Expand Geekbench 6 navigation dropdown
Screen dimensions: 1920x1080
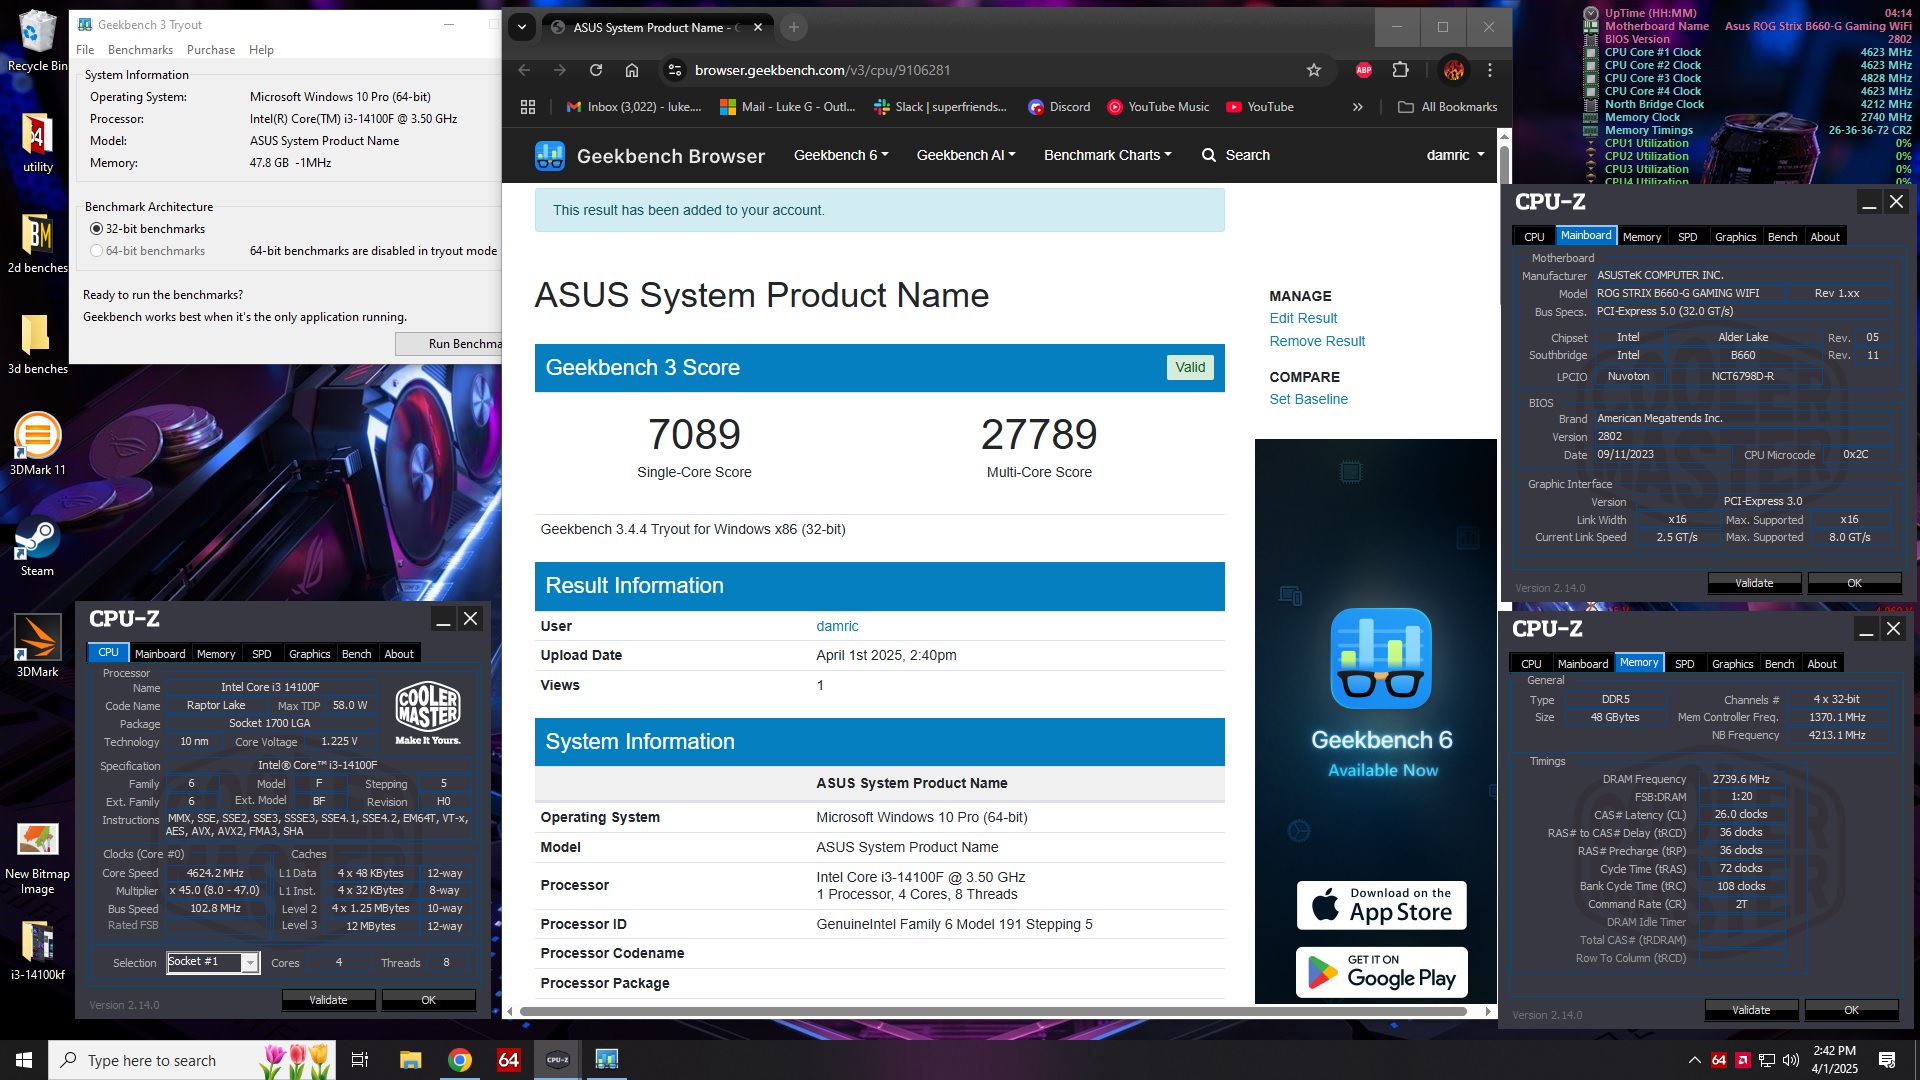(841, 155)
